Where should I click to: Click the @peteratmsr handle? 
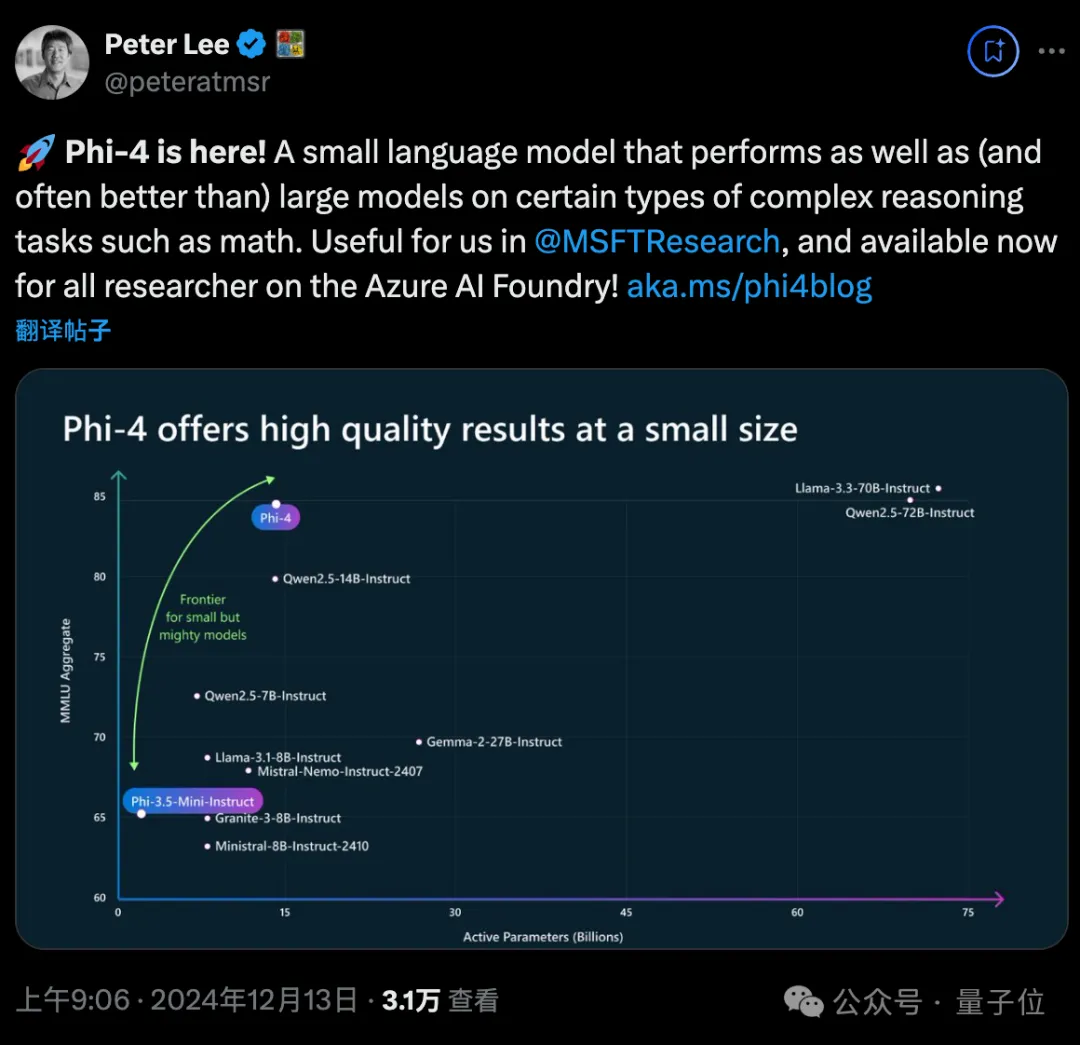click(187, 82)
